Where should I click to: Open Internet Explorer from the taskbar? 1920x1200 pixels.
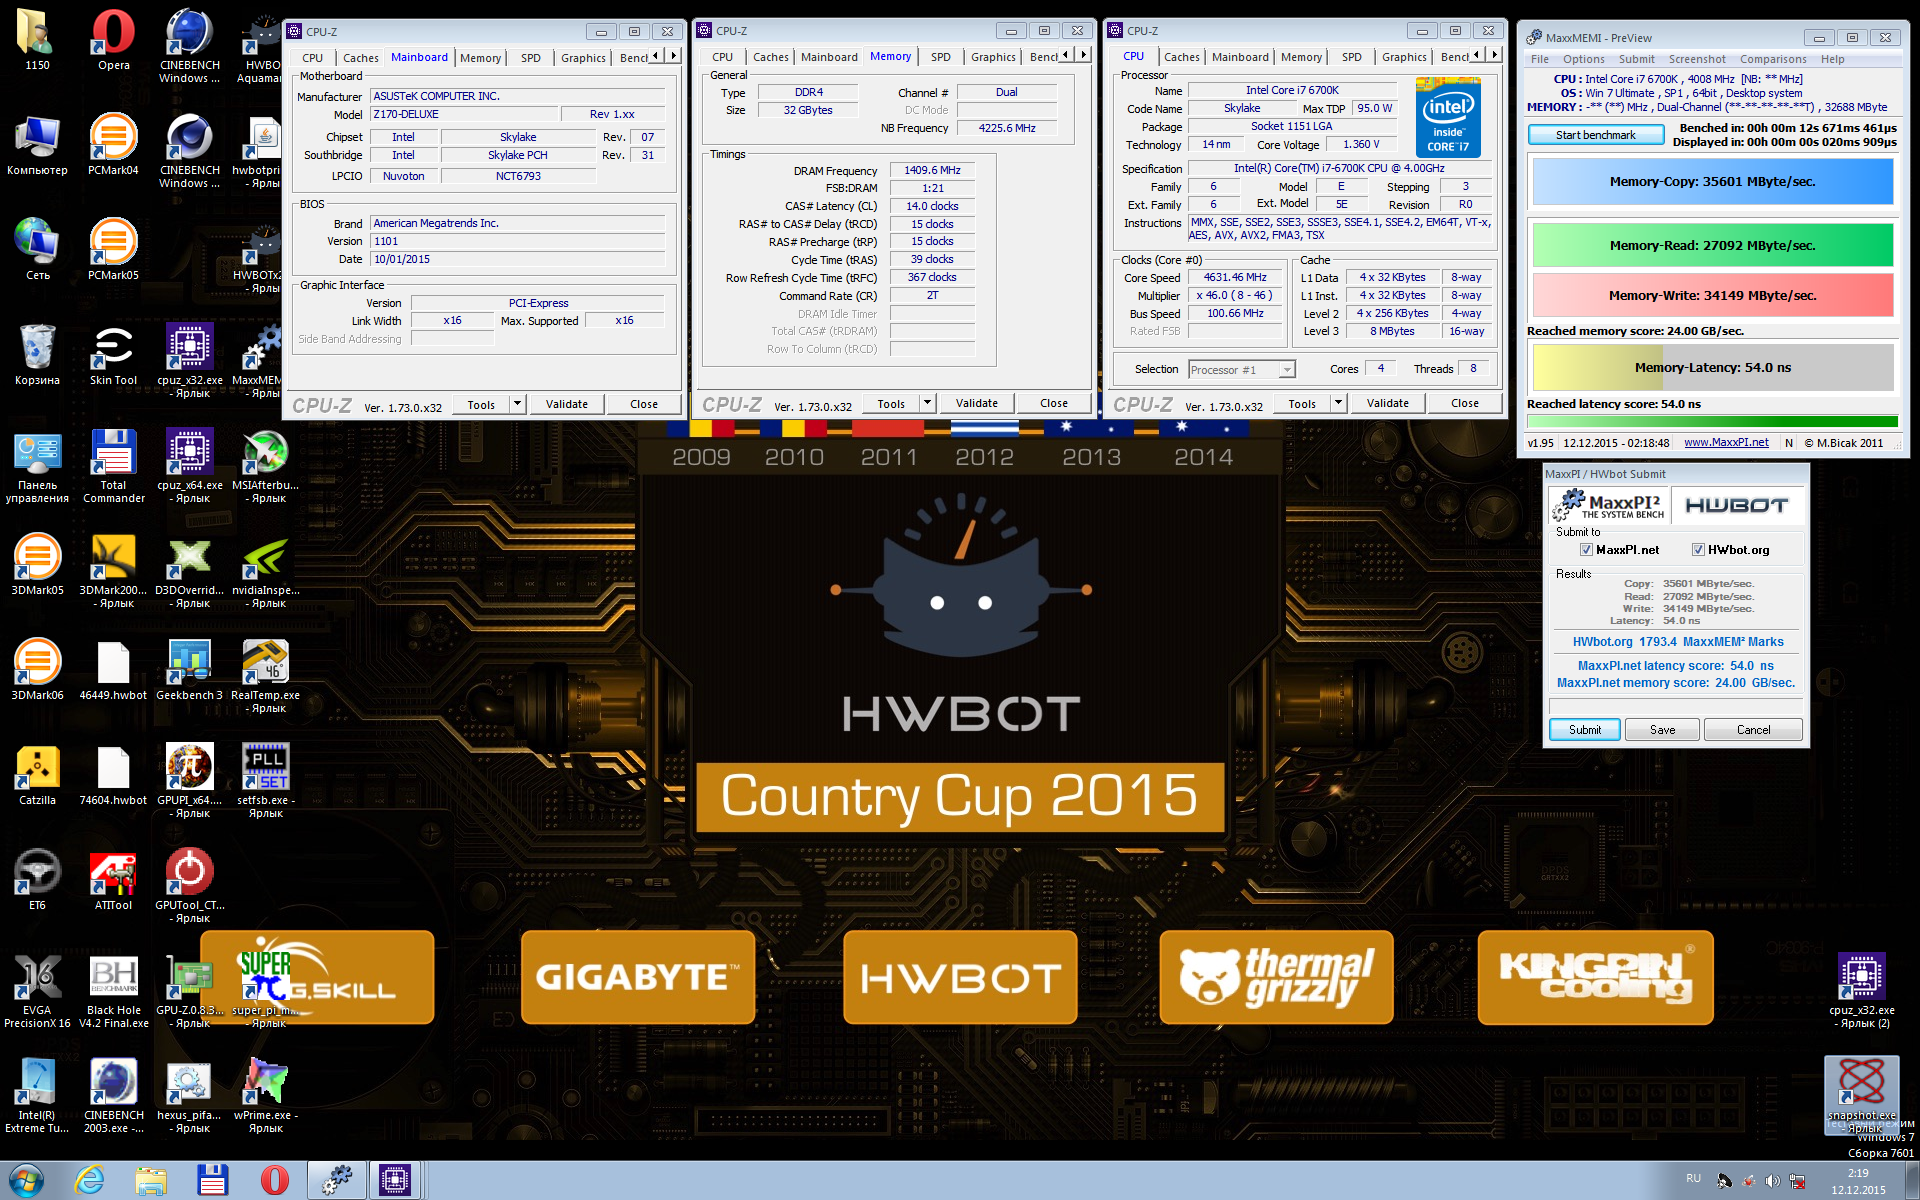(89, 1180)
